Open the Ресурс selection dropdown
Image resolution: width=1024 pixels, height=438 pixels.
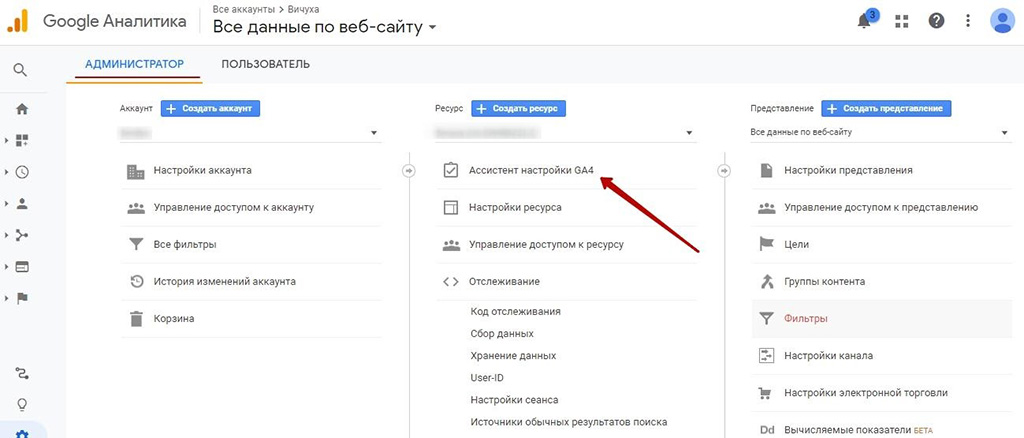click(x=566, y=133)
